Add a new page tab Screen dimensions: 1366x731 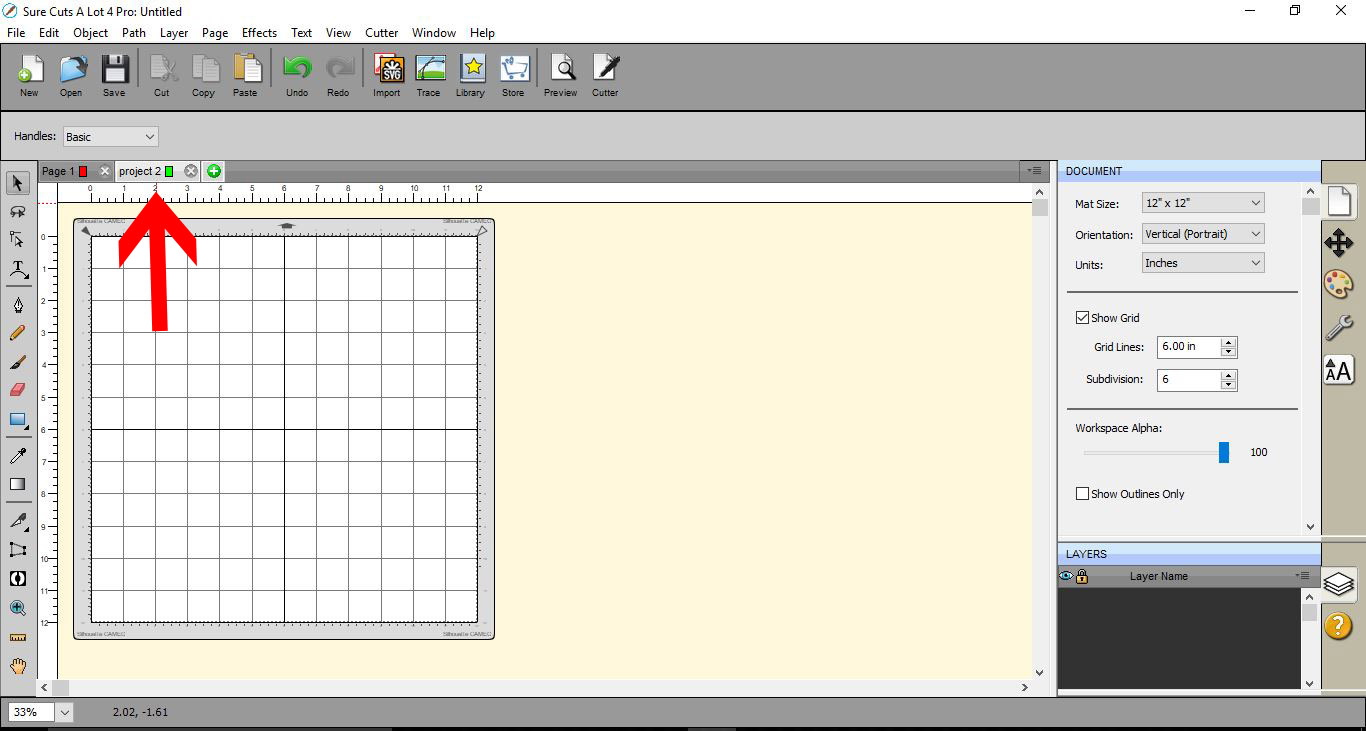click(214, 171)
